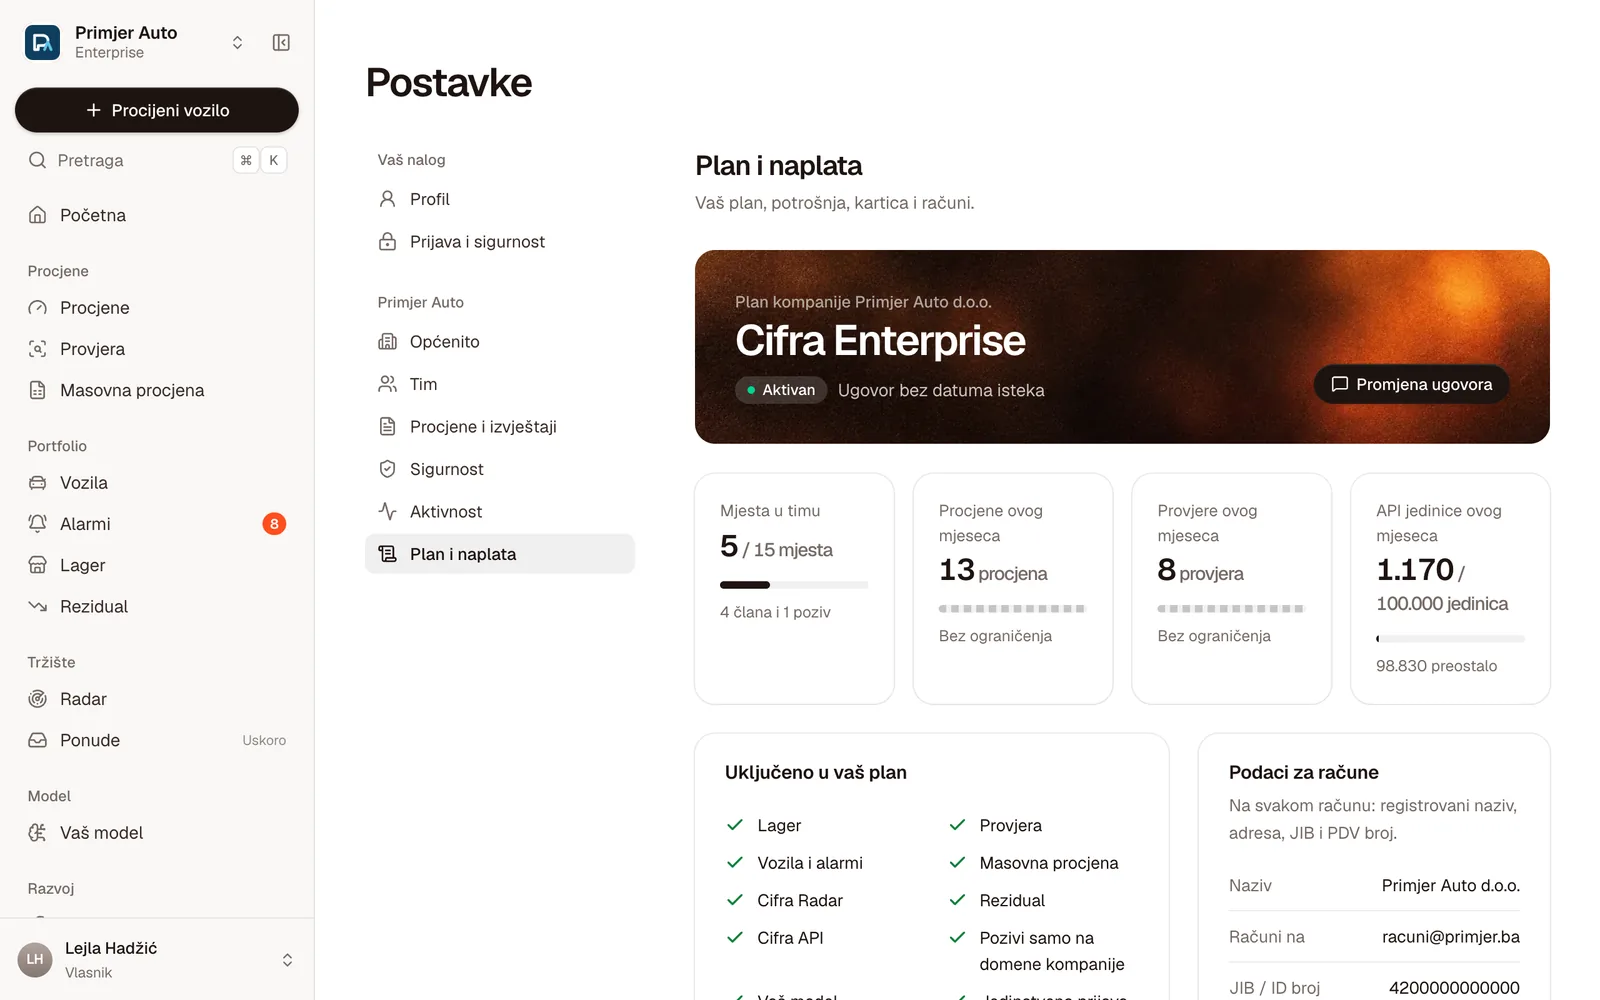The height and width of the screenshot is (1000, 1600).
Task: Click the Masovna procjena plan feature
Action: [1049, 863]
